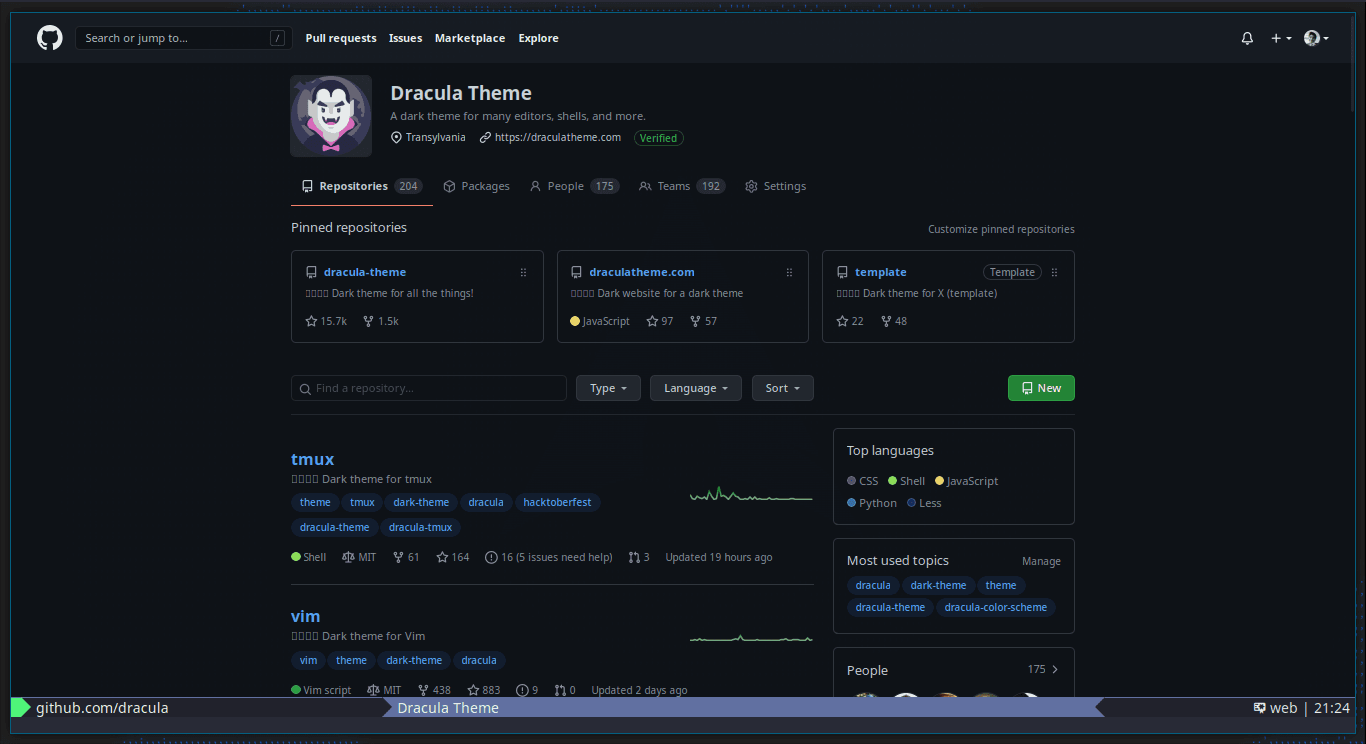This screenshot has height=744, width=1366.
Task: Focus the Search or jump to field
Action: click(x=184, y=38)
